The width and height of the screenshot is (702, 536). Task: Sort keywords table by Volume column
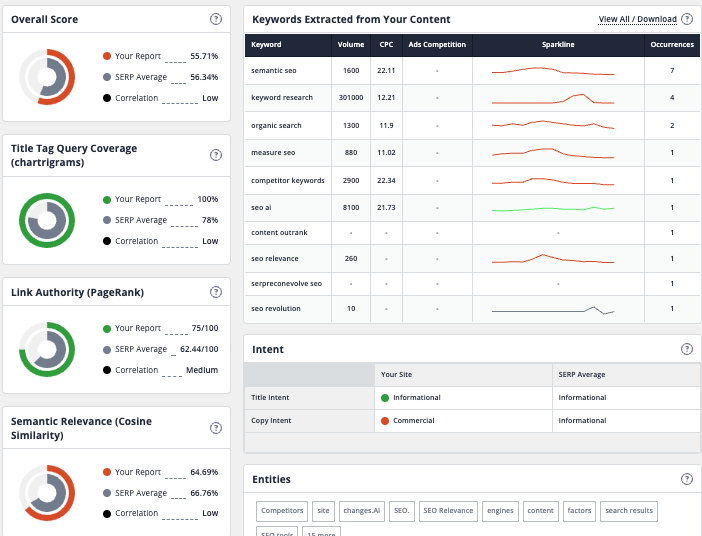pos(351,45)
